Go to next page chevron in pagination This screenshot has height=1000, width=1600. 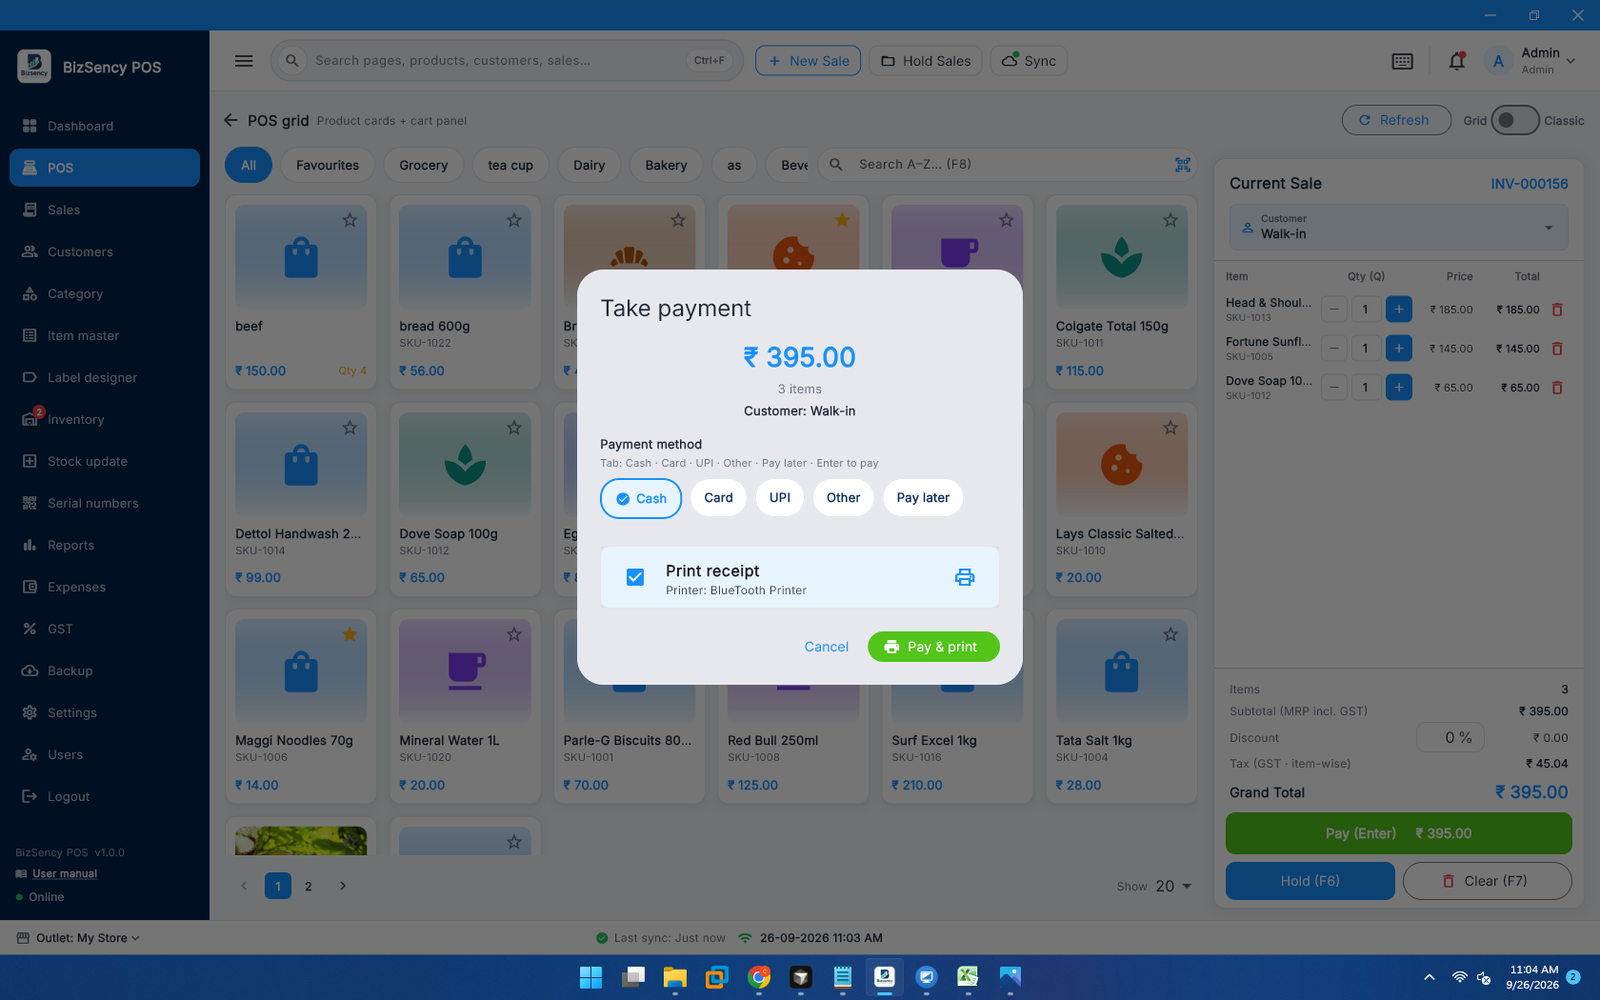pyautogui.click(x=342, y=886)
